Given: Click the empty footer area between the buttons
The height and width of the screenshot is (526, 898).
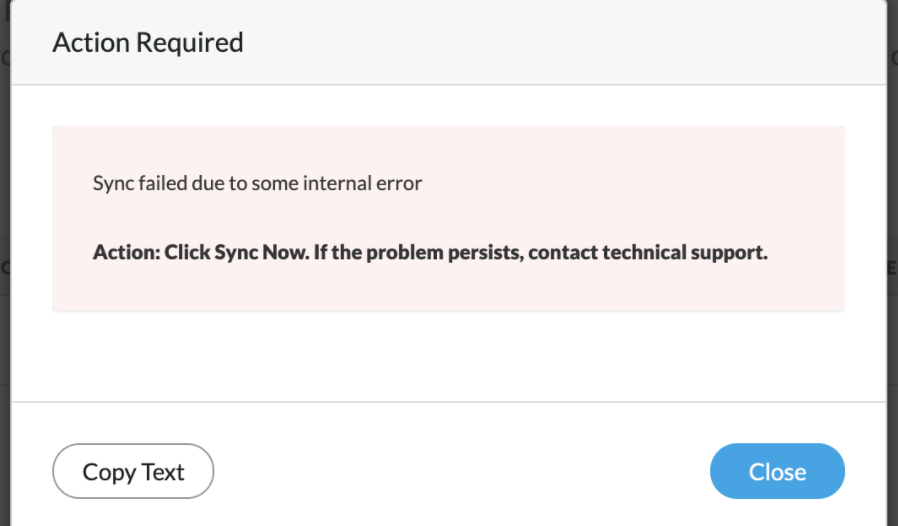Looking at the screenshot, I should coord(460,471).
